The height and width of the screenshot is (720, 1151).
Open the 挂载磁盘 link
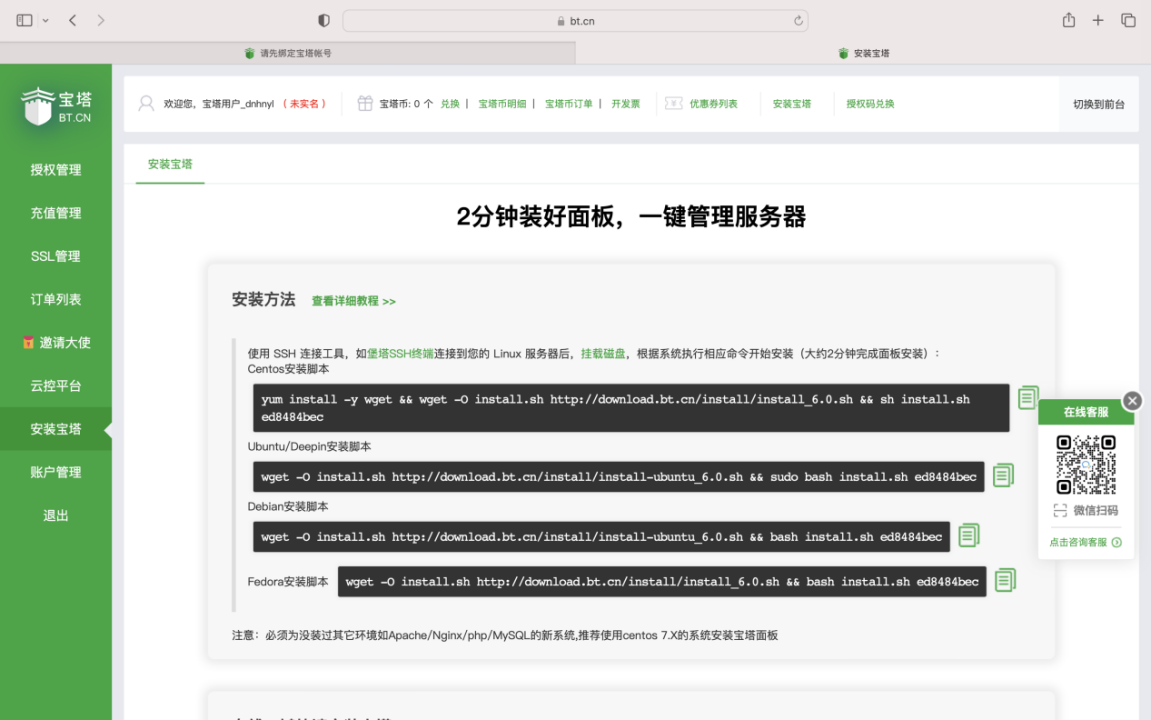603,353
